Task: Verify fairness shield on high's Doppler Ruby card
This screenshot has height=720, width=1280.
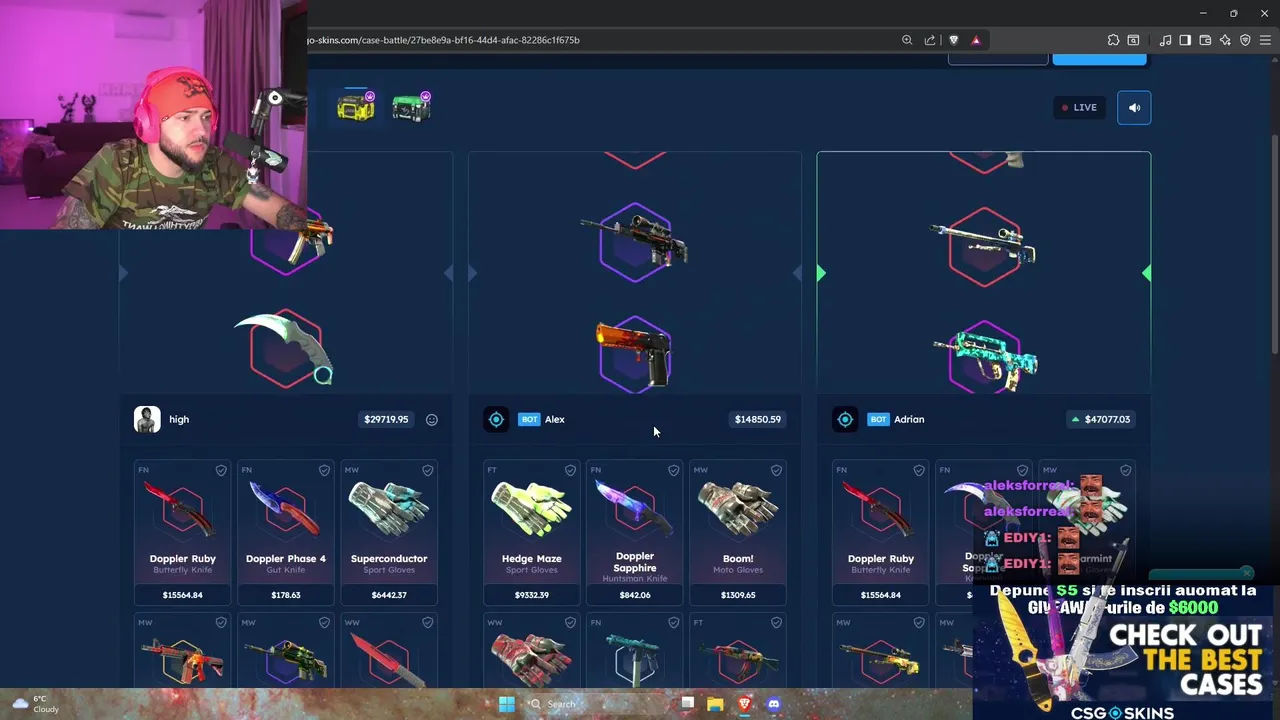Action: 221,470
